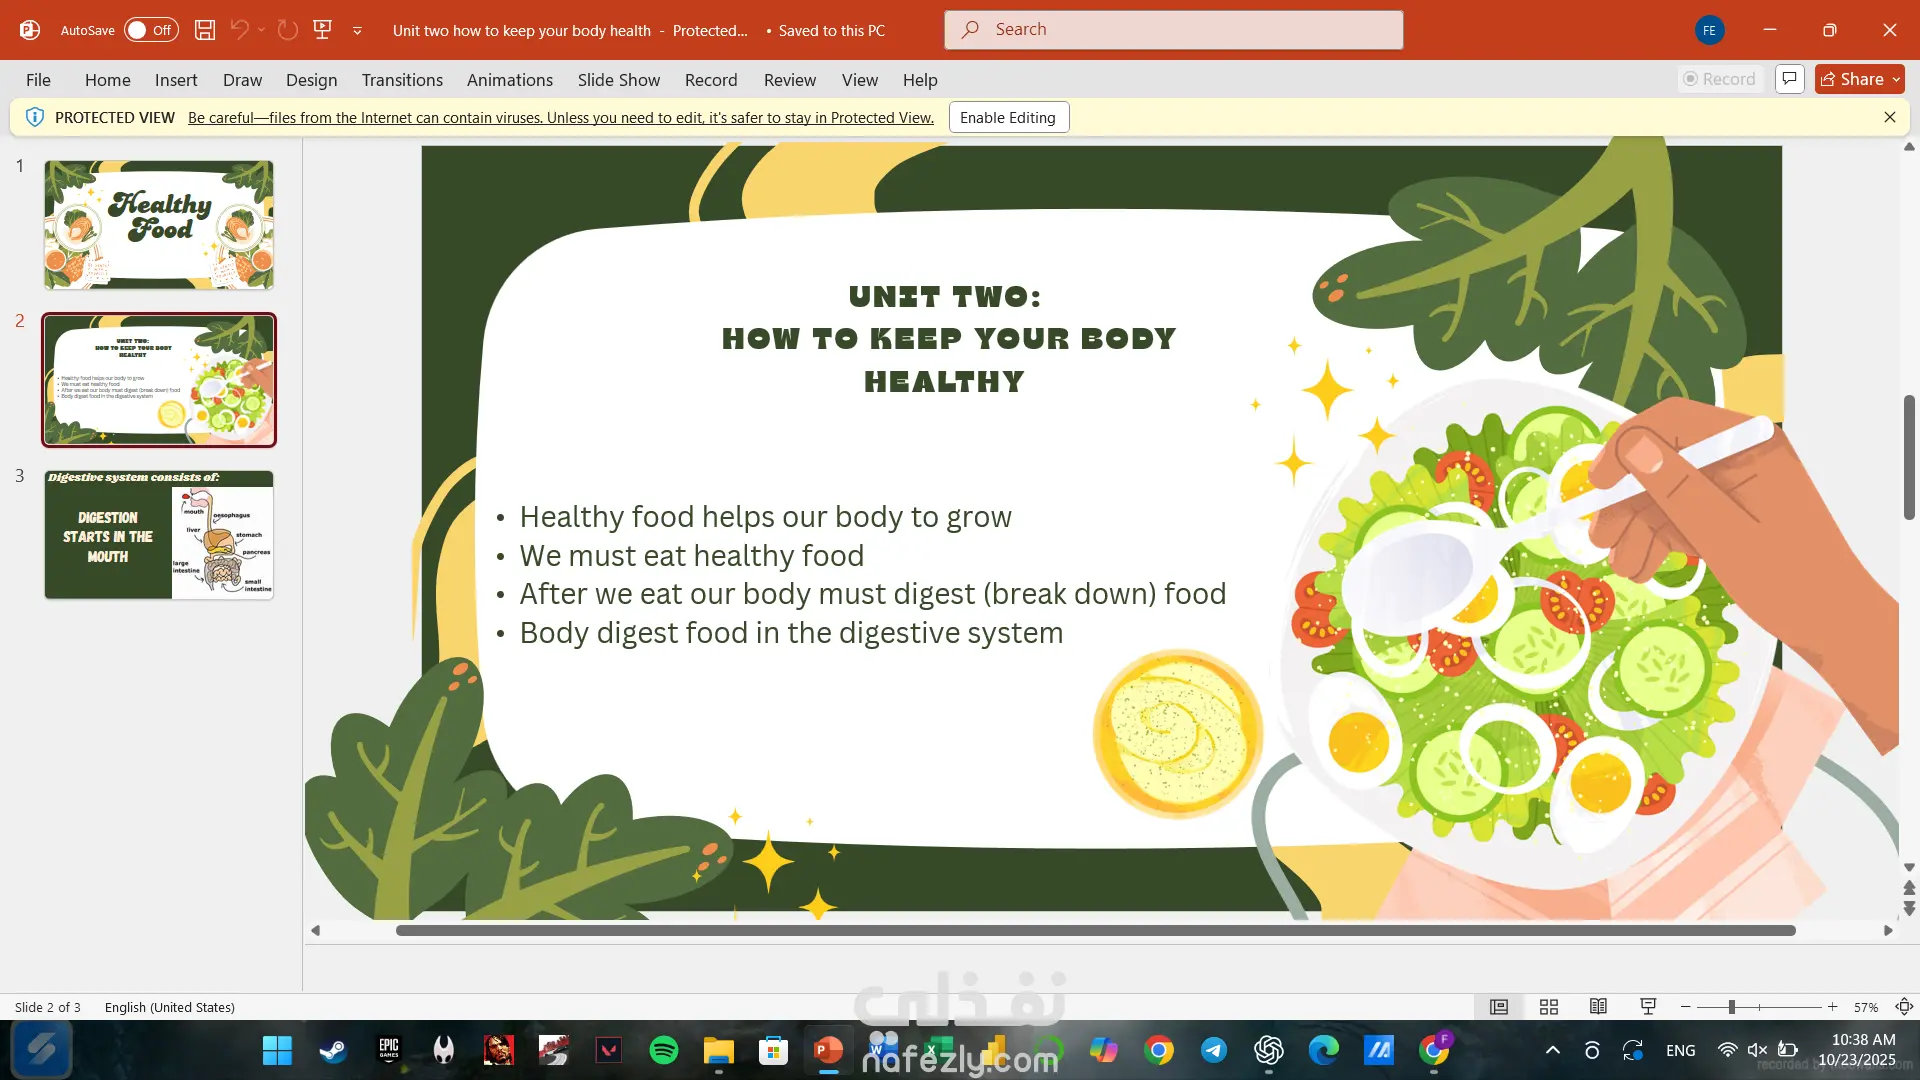The height and width of the screenshot is (1080, 1920).
Task: Click Fit slide to window icon
Action: coord(1904,1007)
